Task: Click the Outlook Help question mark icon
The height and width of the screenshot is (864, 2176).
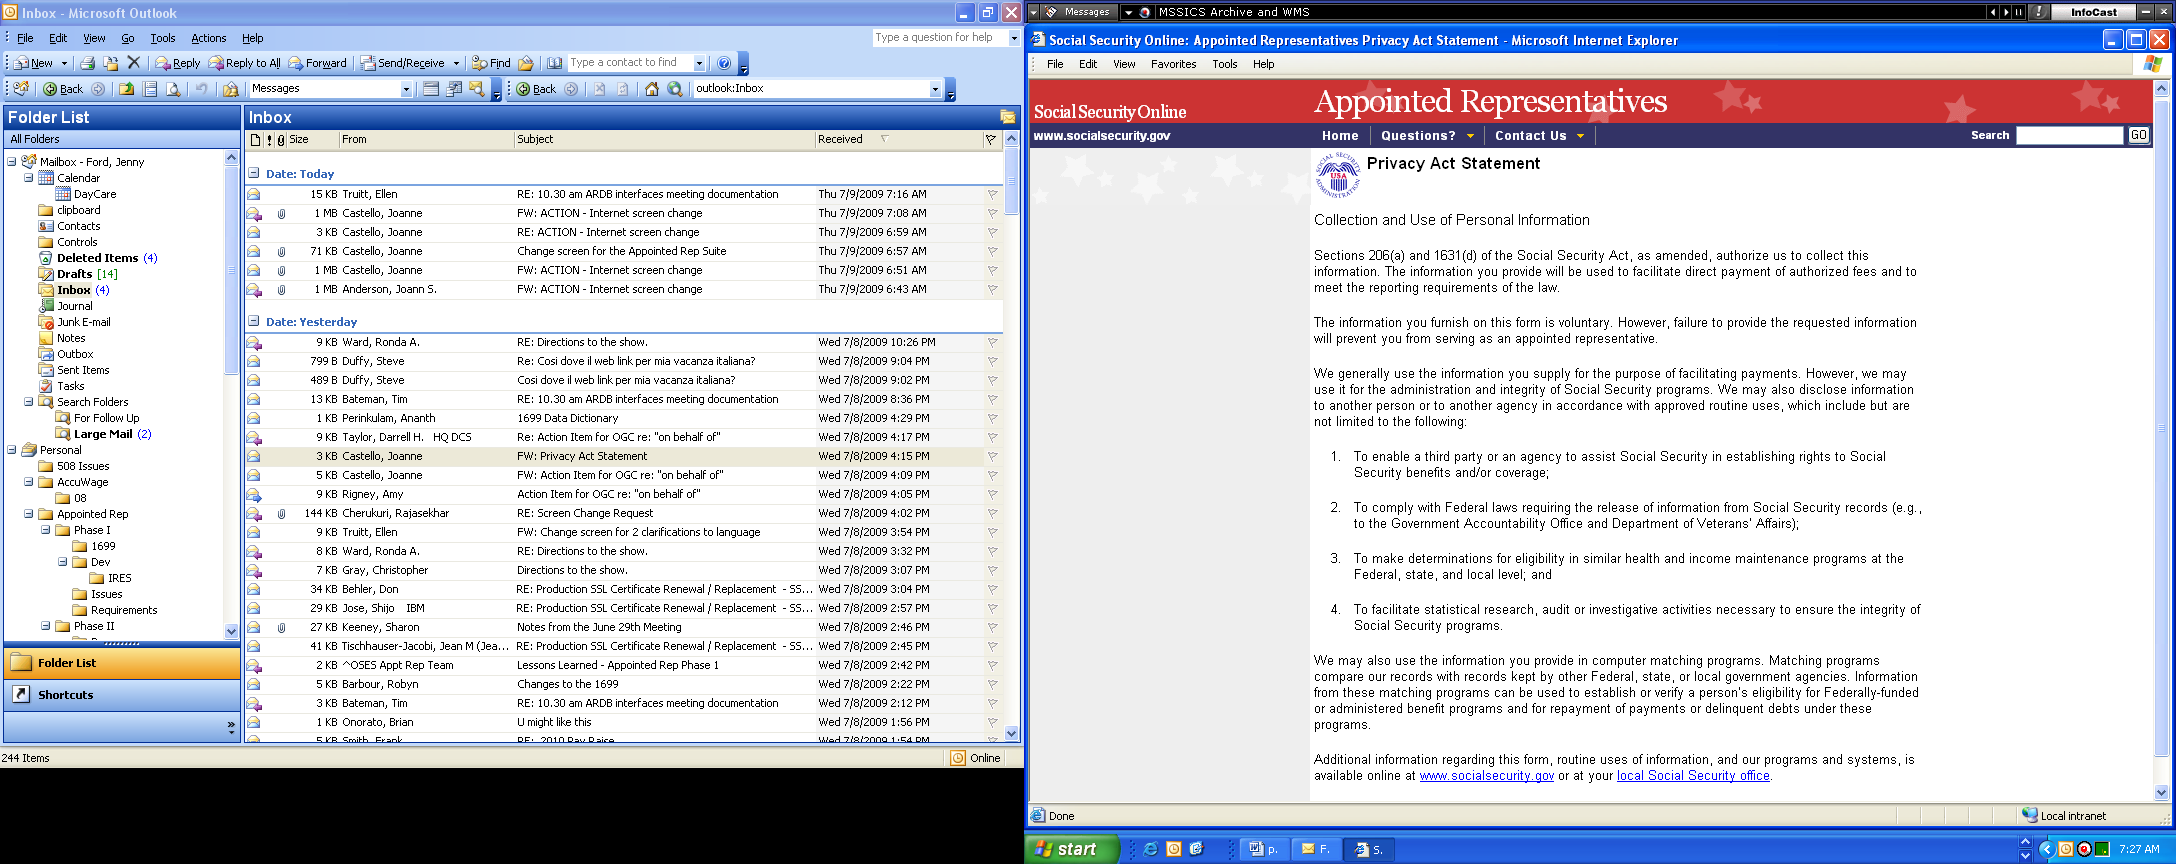Action: (x=724, y=63)
